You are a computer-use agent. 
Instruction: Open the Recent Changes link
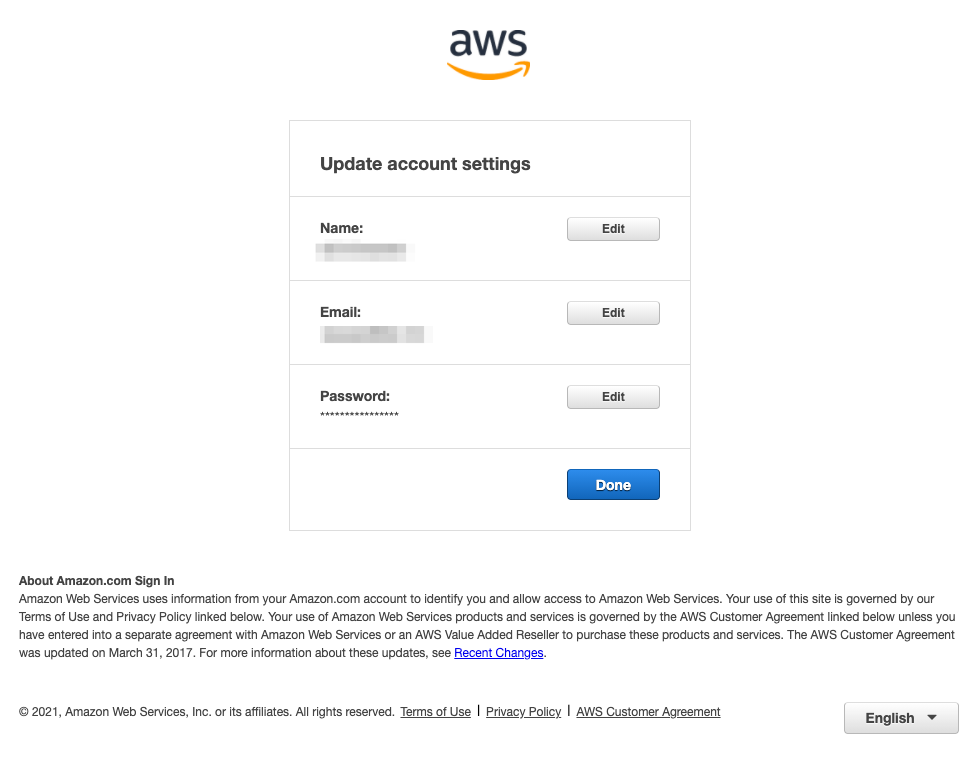[x=499, y=653]
